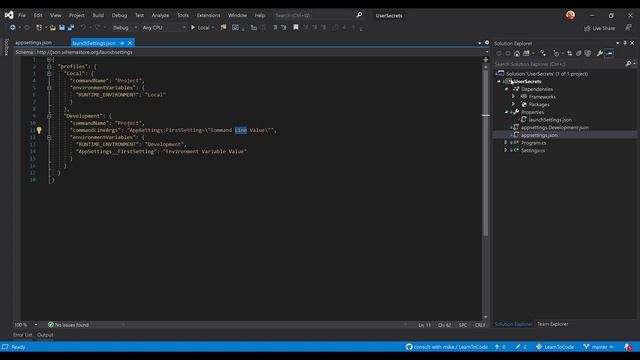Select appsettings.Development.json in Solution Explorer
The width and height of the screenshot is (640, 360).
[555, 127]
